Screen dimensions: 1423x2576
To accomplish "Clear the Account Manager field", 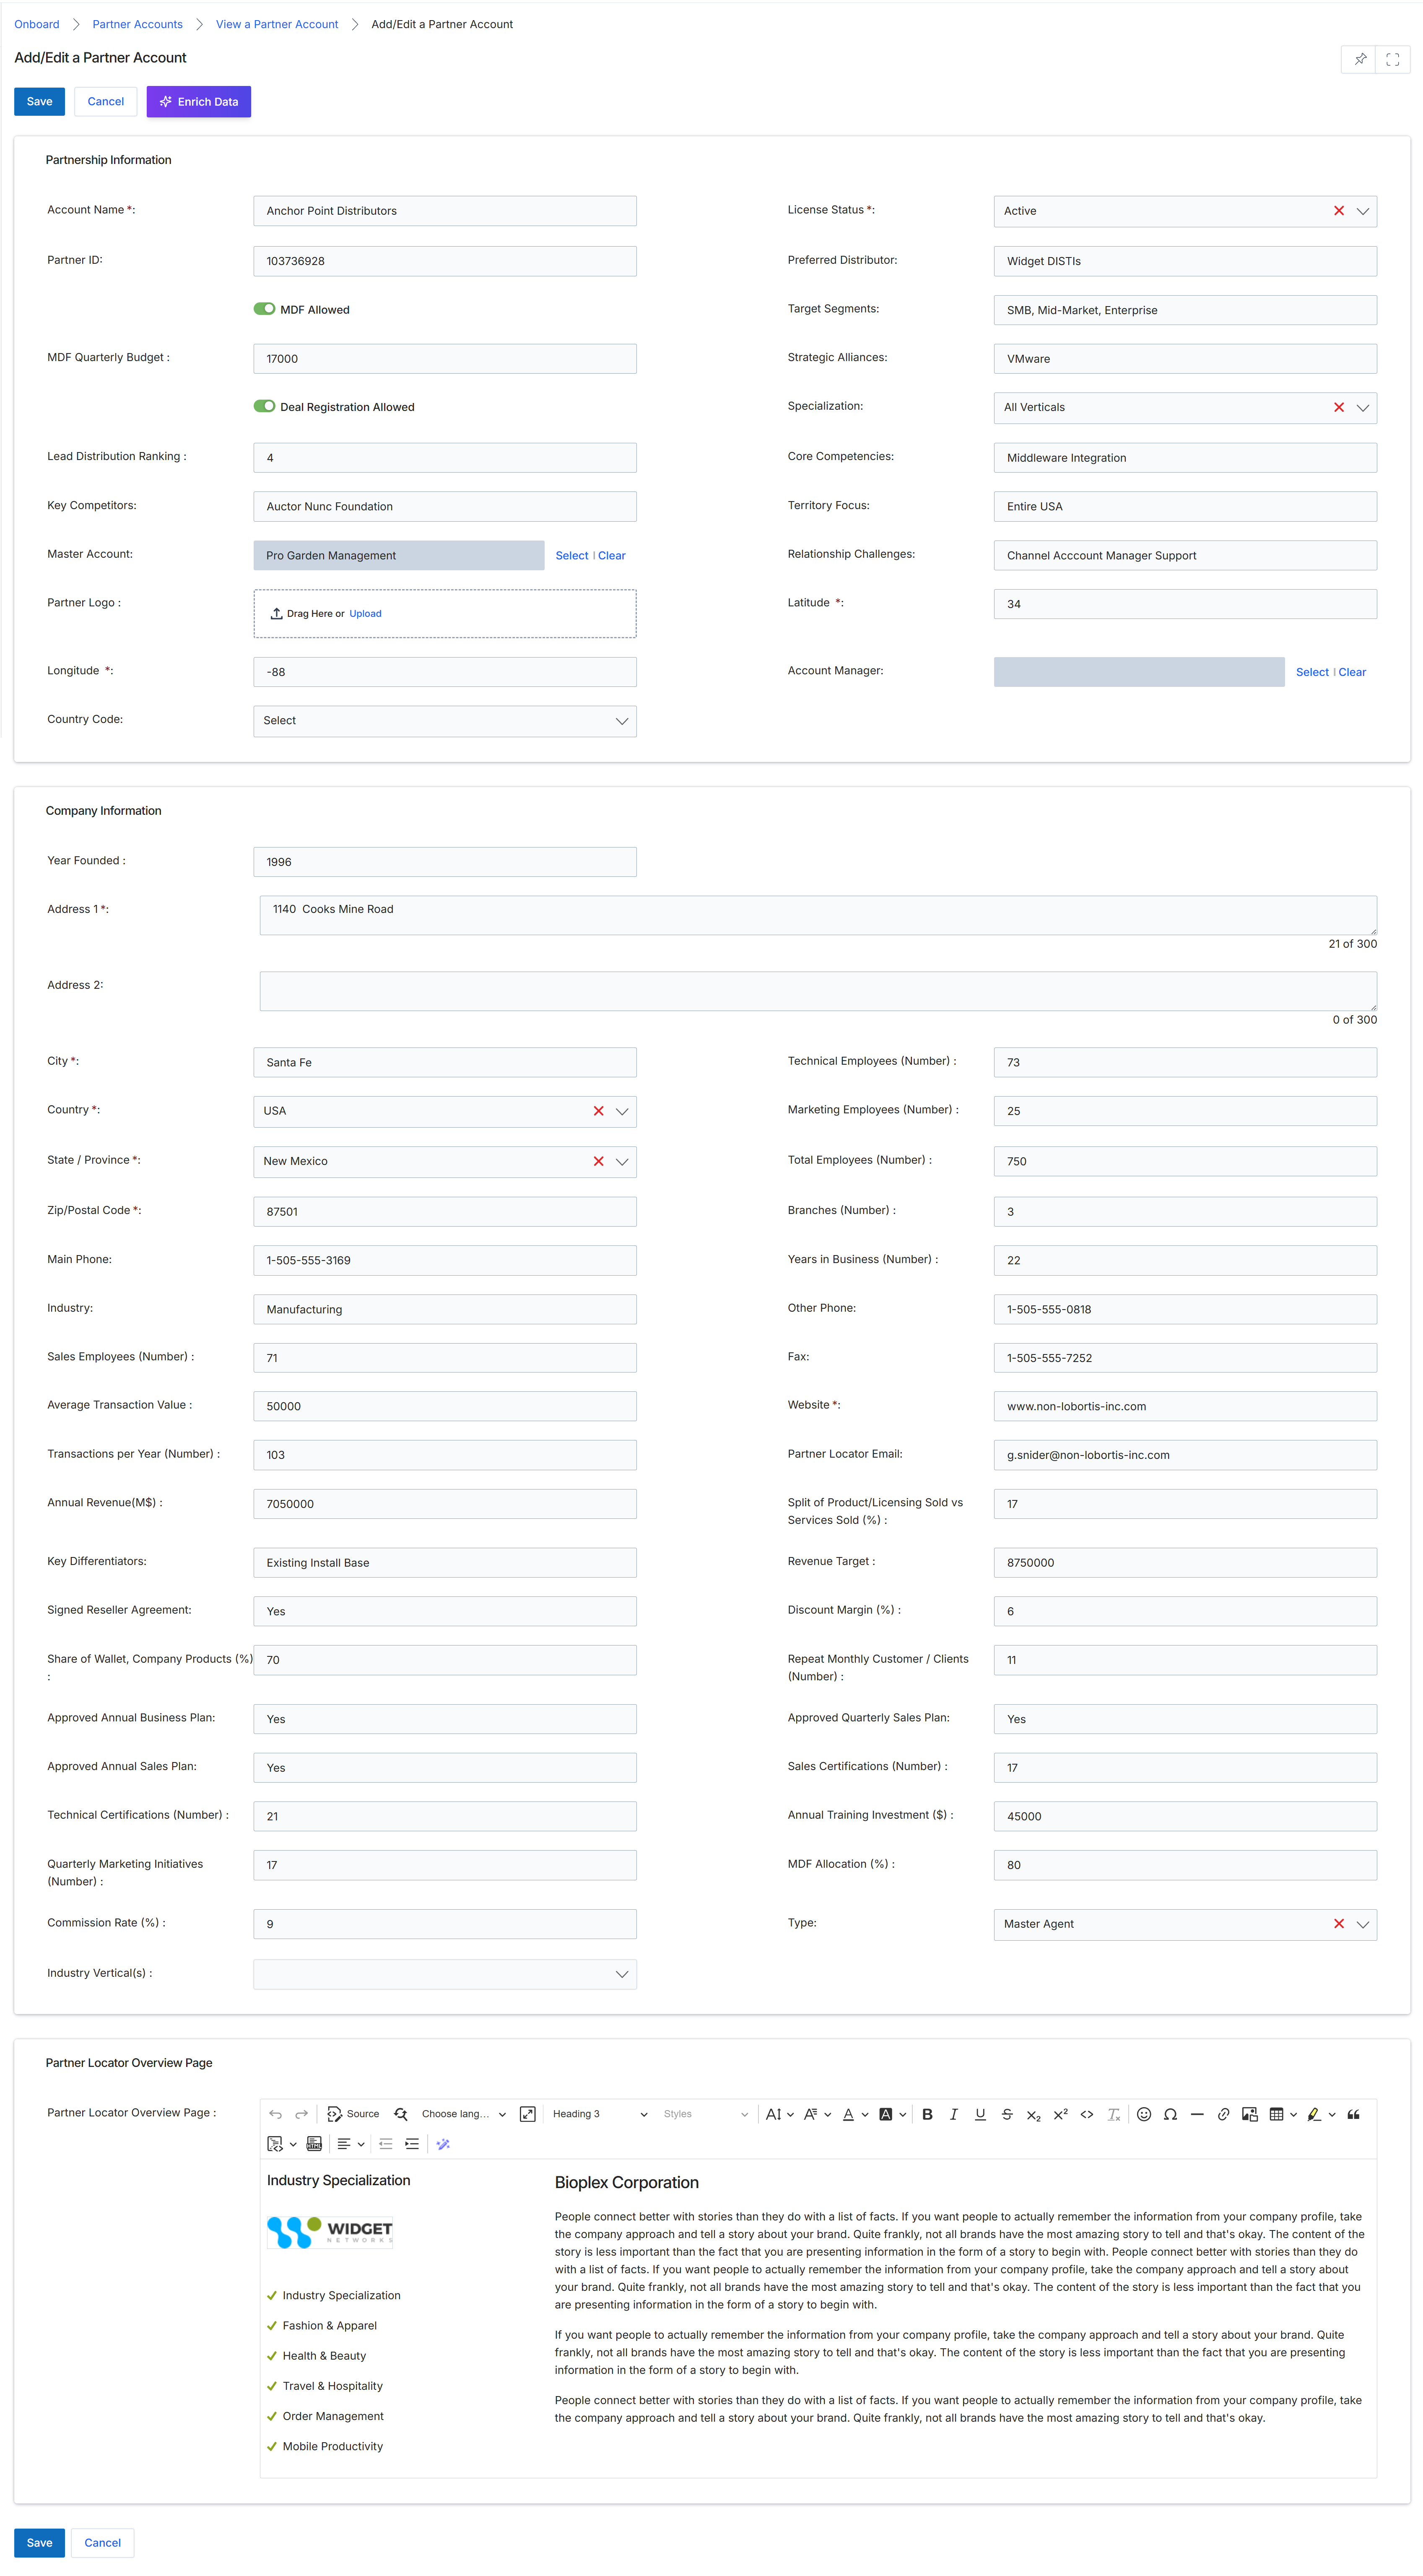I will pyautogui.click(x=1352, y=672).
